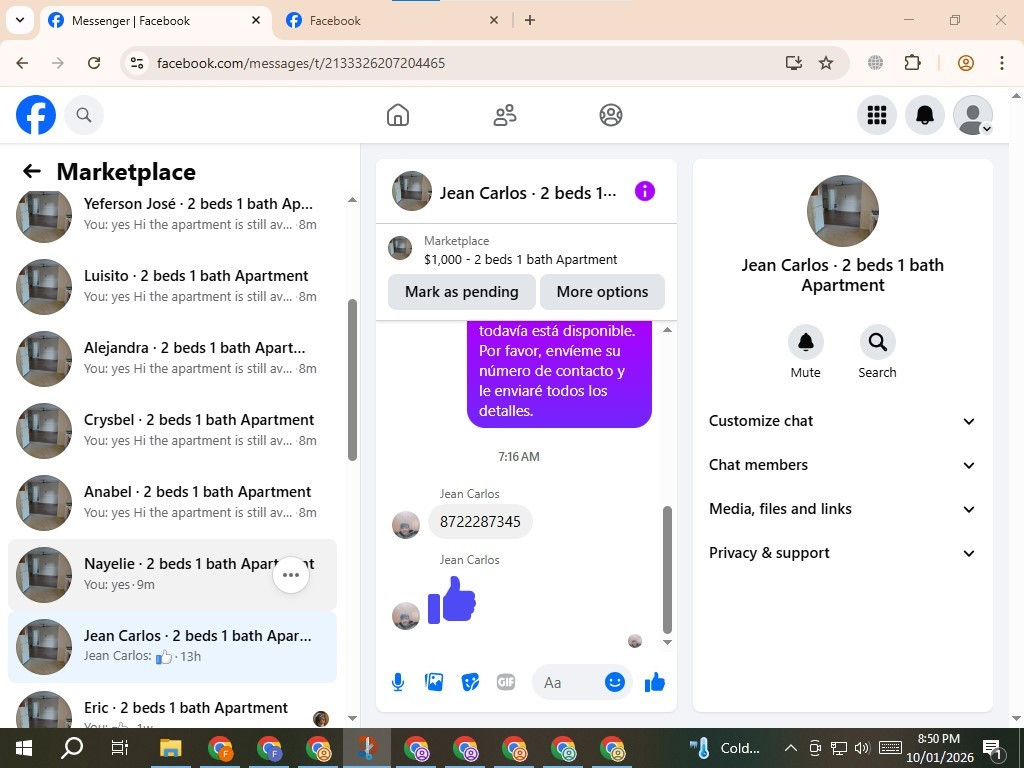Record a voice clip with microphone icon

pos(398,682)
